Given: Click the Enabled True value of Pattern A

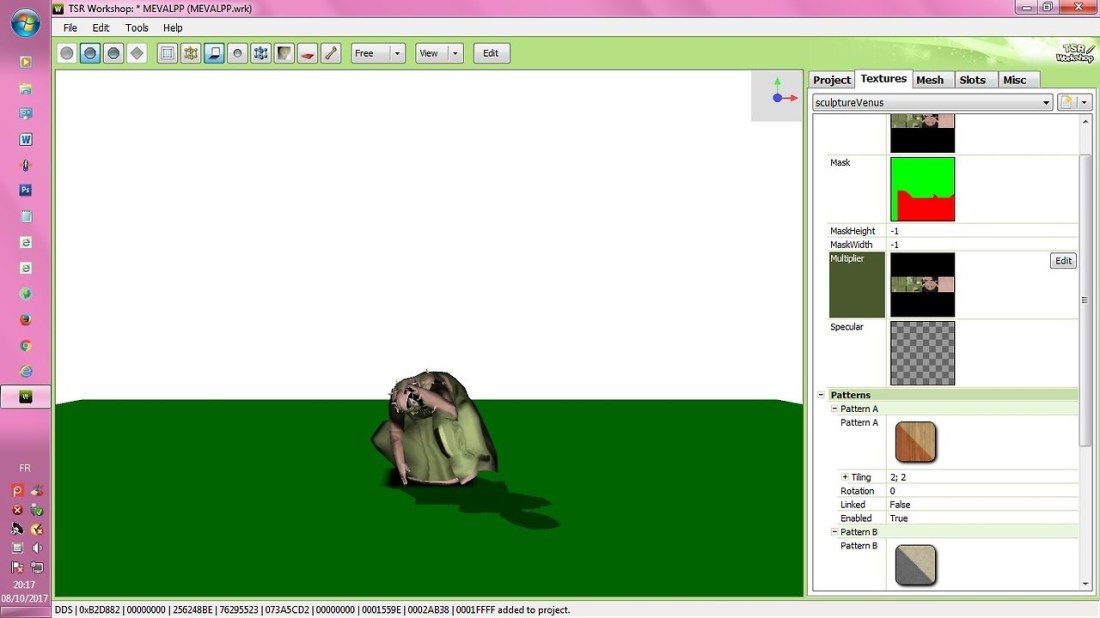Looking at the screenshot, I should pos(899,518).
